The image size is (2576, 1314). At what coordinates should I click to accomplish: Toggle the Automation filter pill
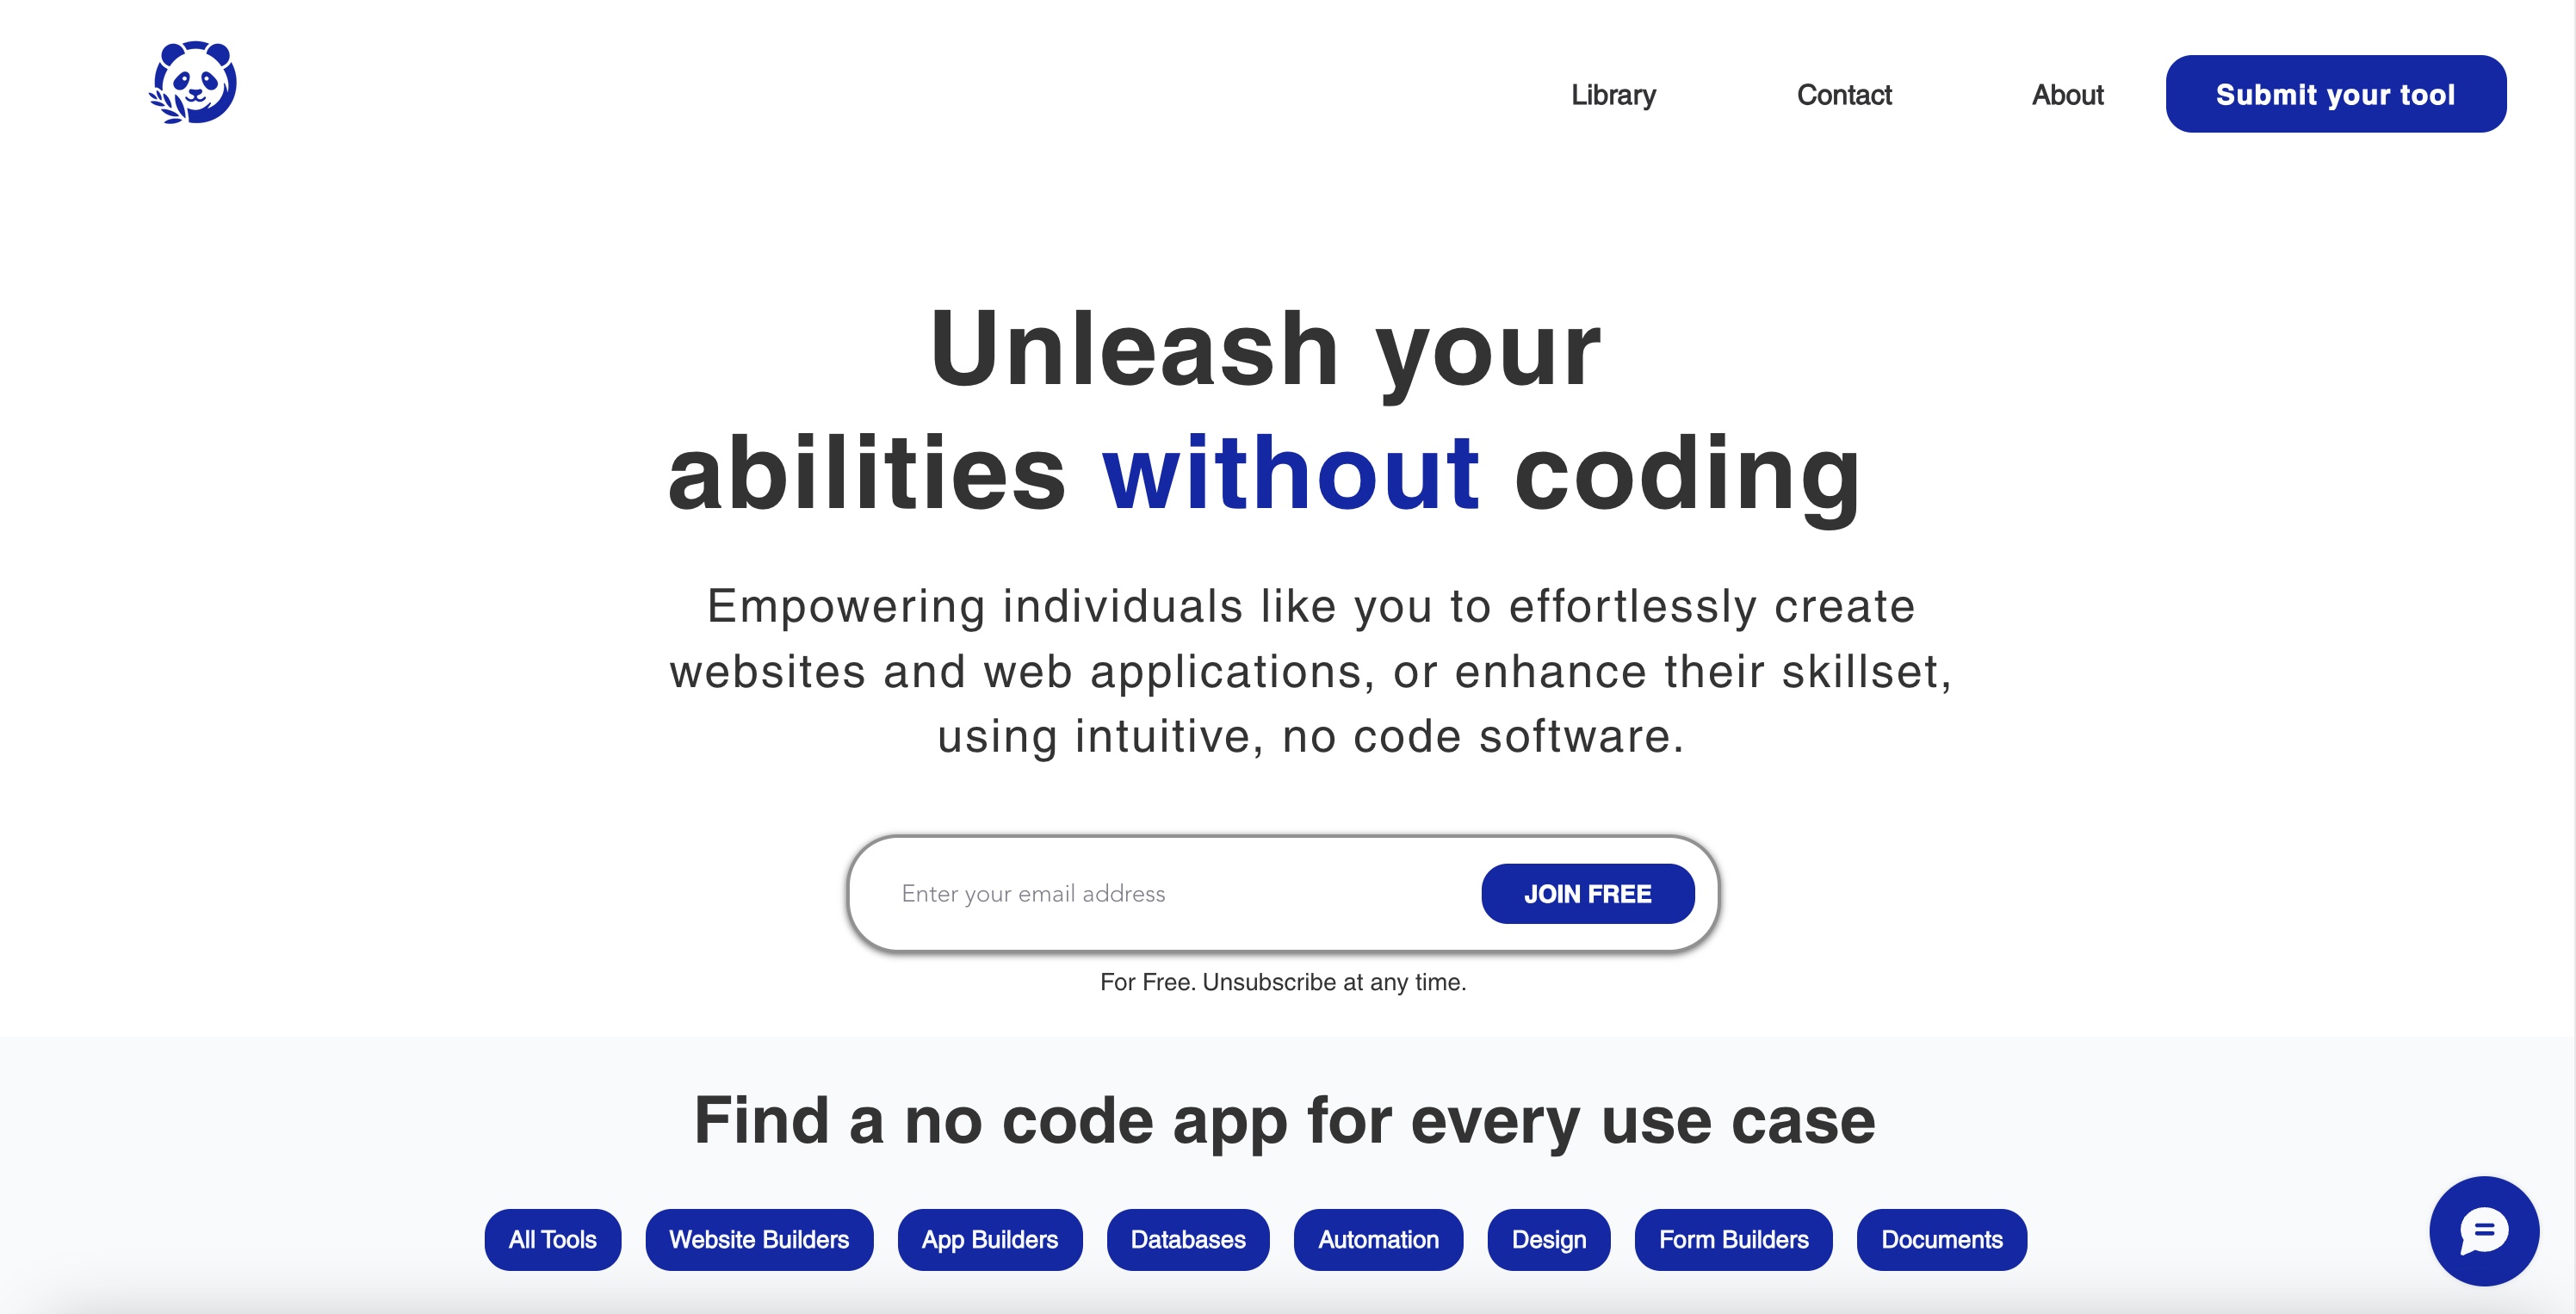point(1378,1238)
